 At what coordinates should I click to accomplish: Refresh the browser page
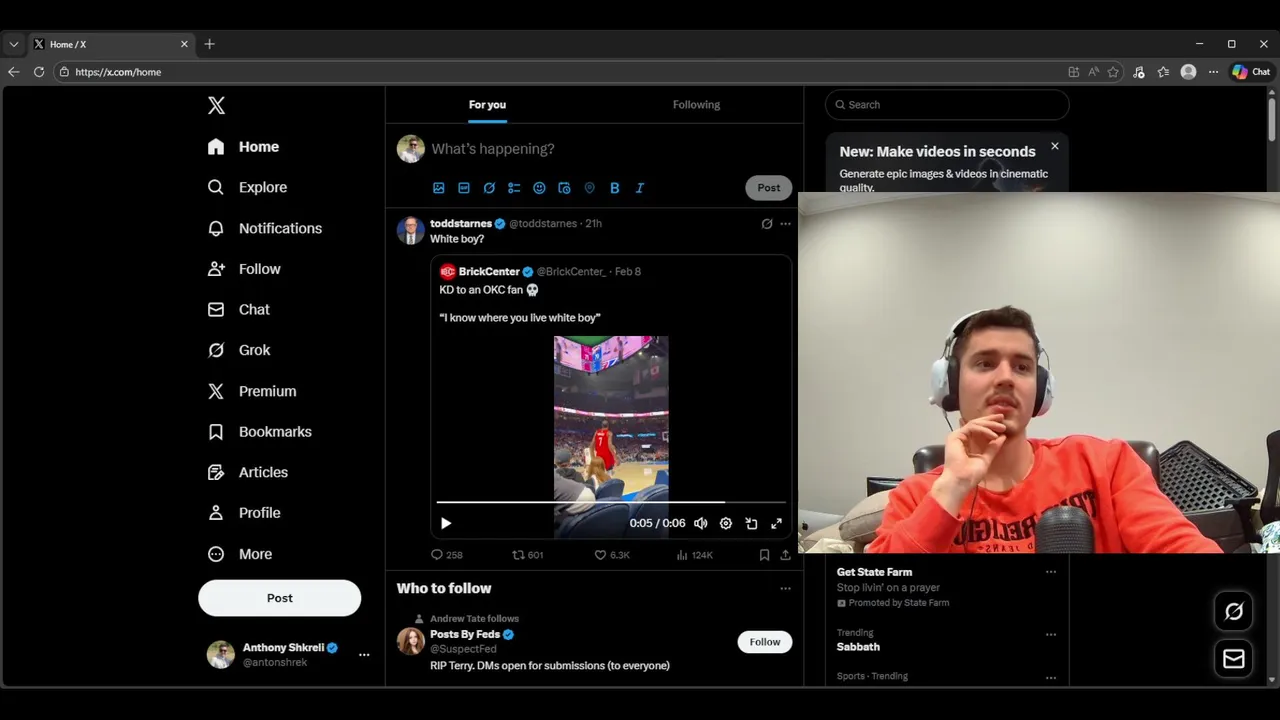39,72
